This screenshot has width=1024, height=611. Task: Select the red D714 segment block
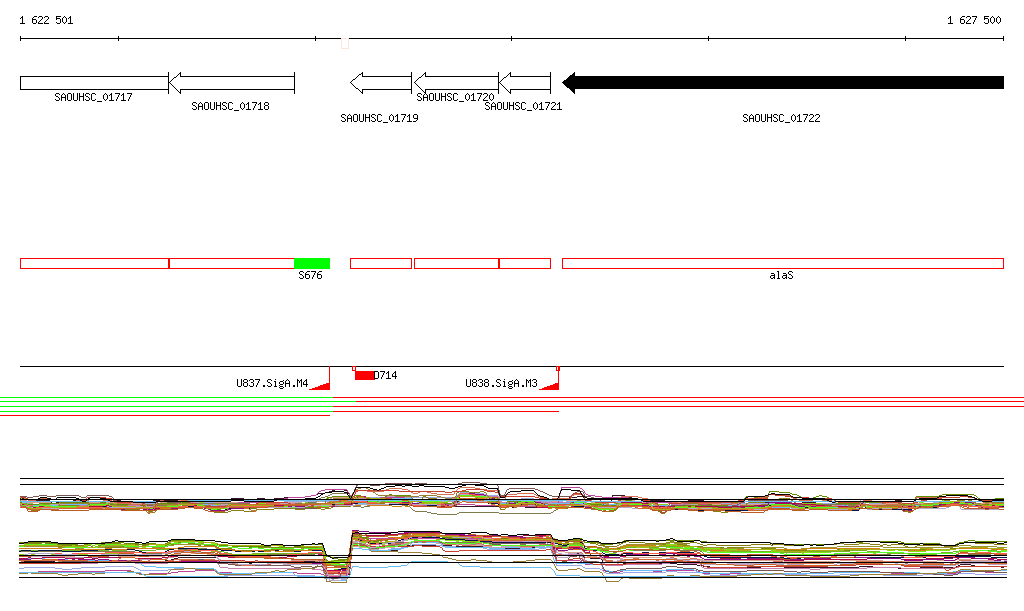[364, 375]
